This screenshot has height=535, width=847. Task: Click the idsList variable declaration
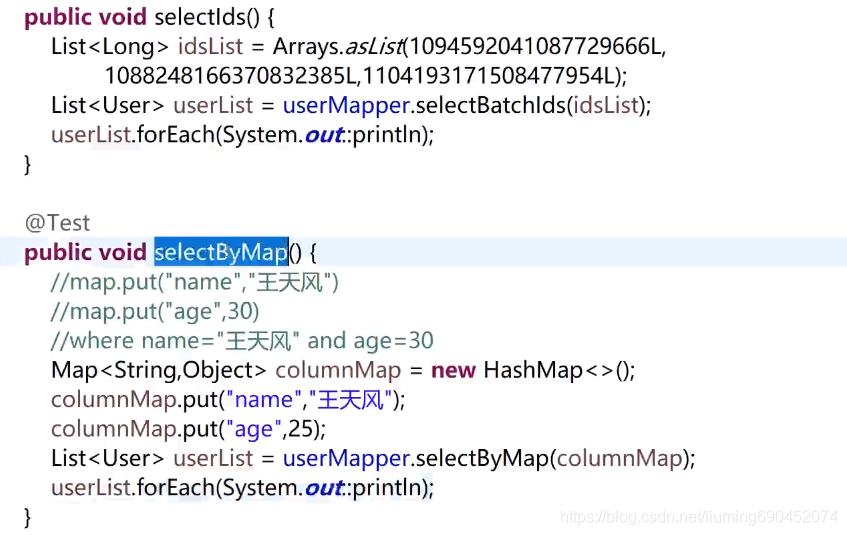pyautogui.click(x=211, y=47)
